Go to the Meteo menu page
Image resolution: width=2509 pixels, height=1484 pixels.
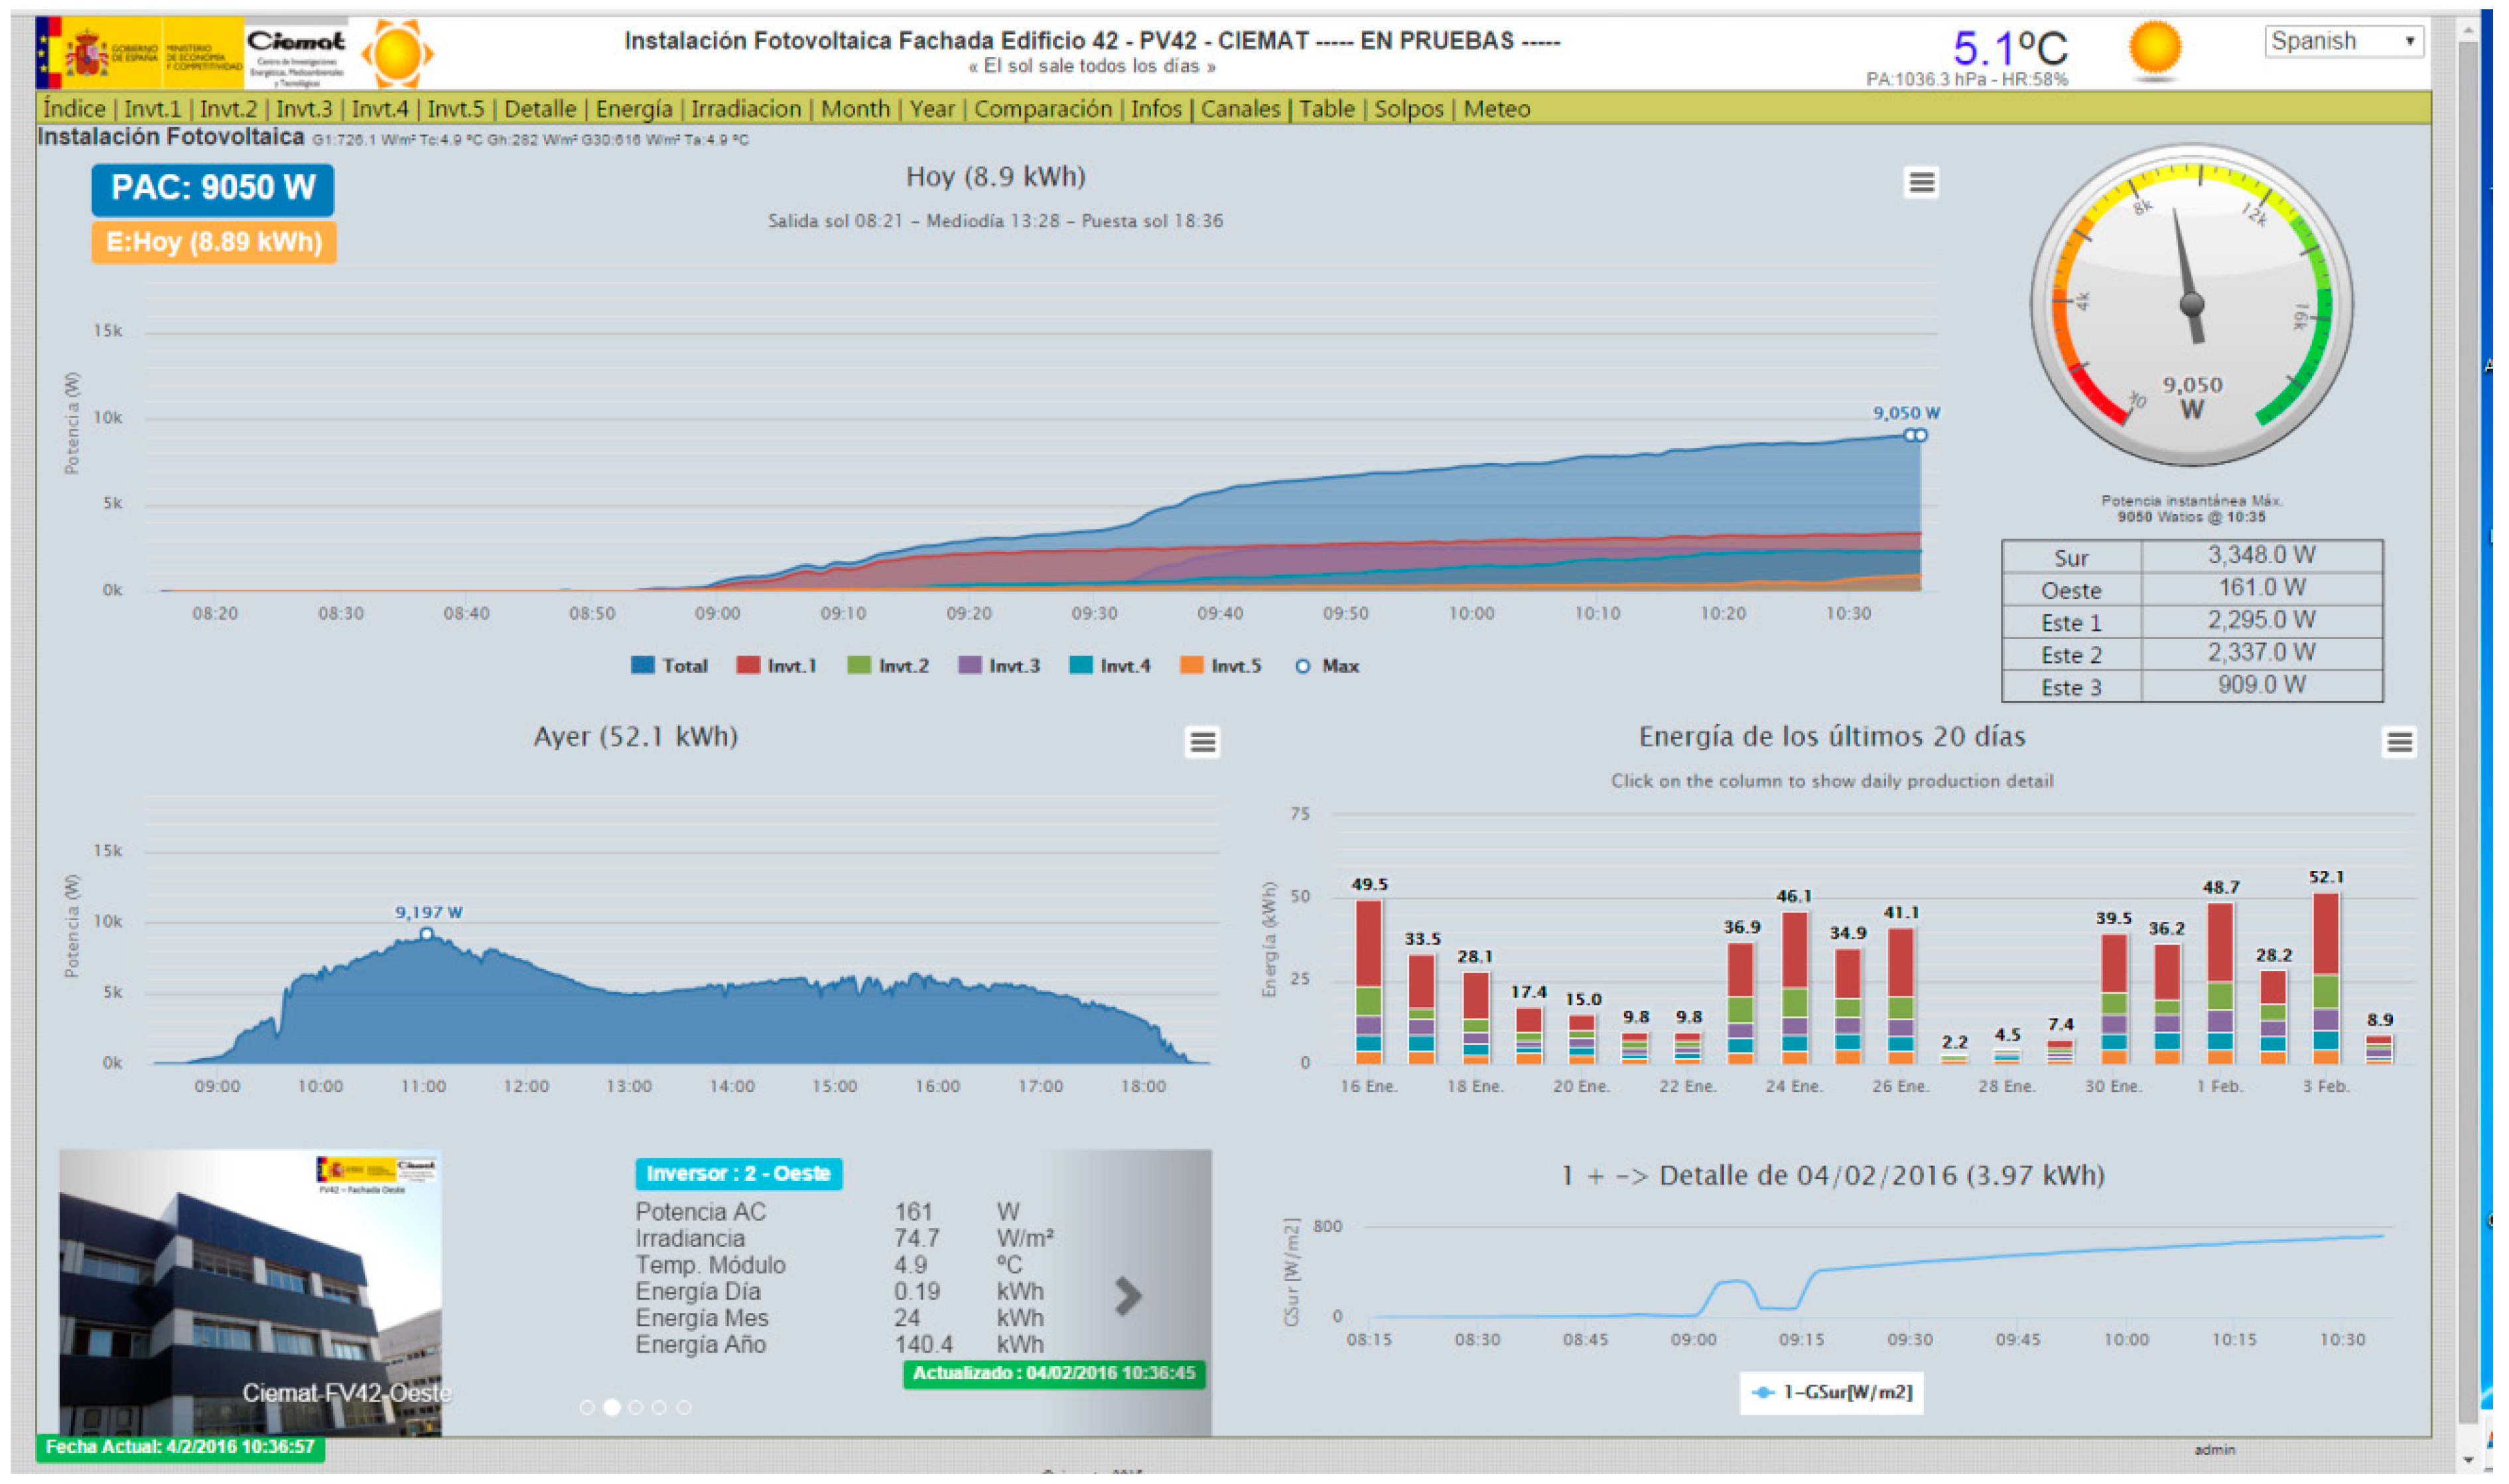click(x=1496, y=108)
